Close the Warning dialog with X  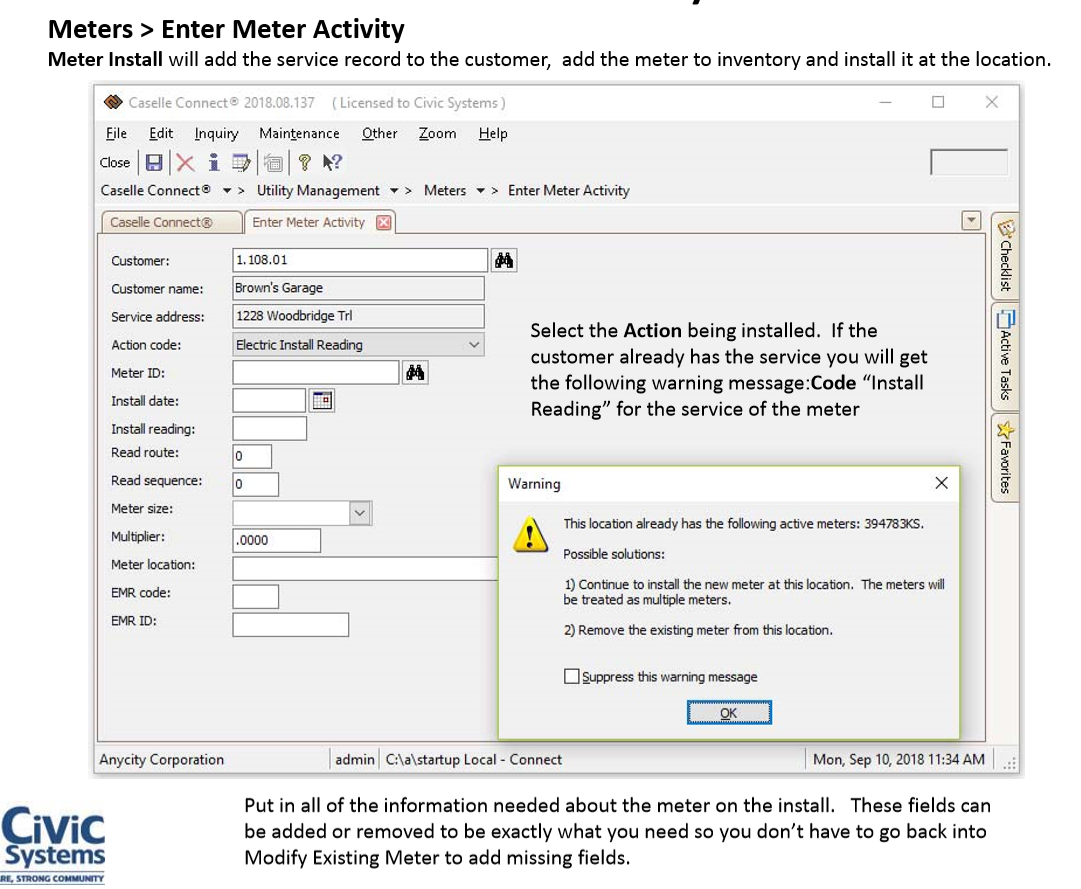coord(941,483)
